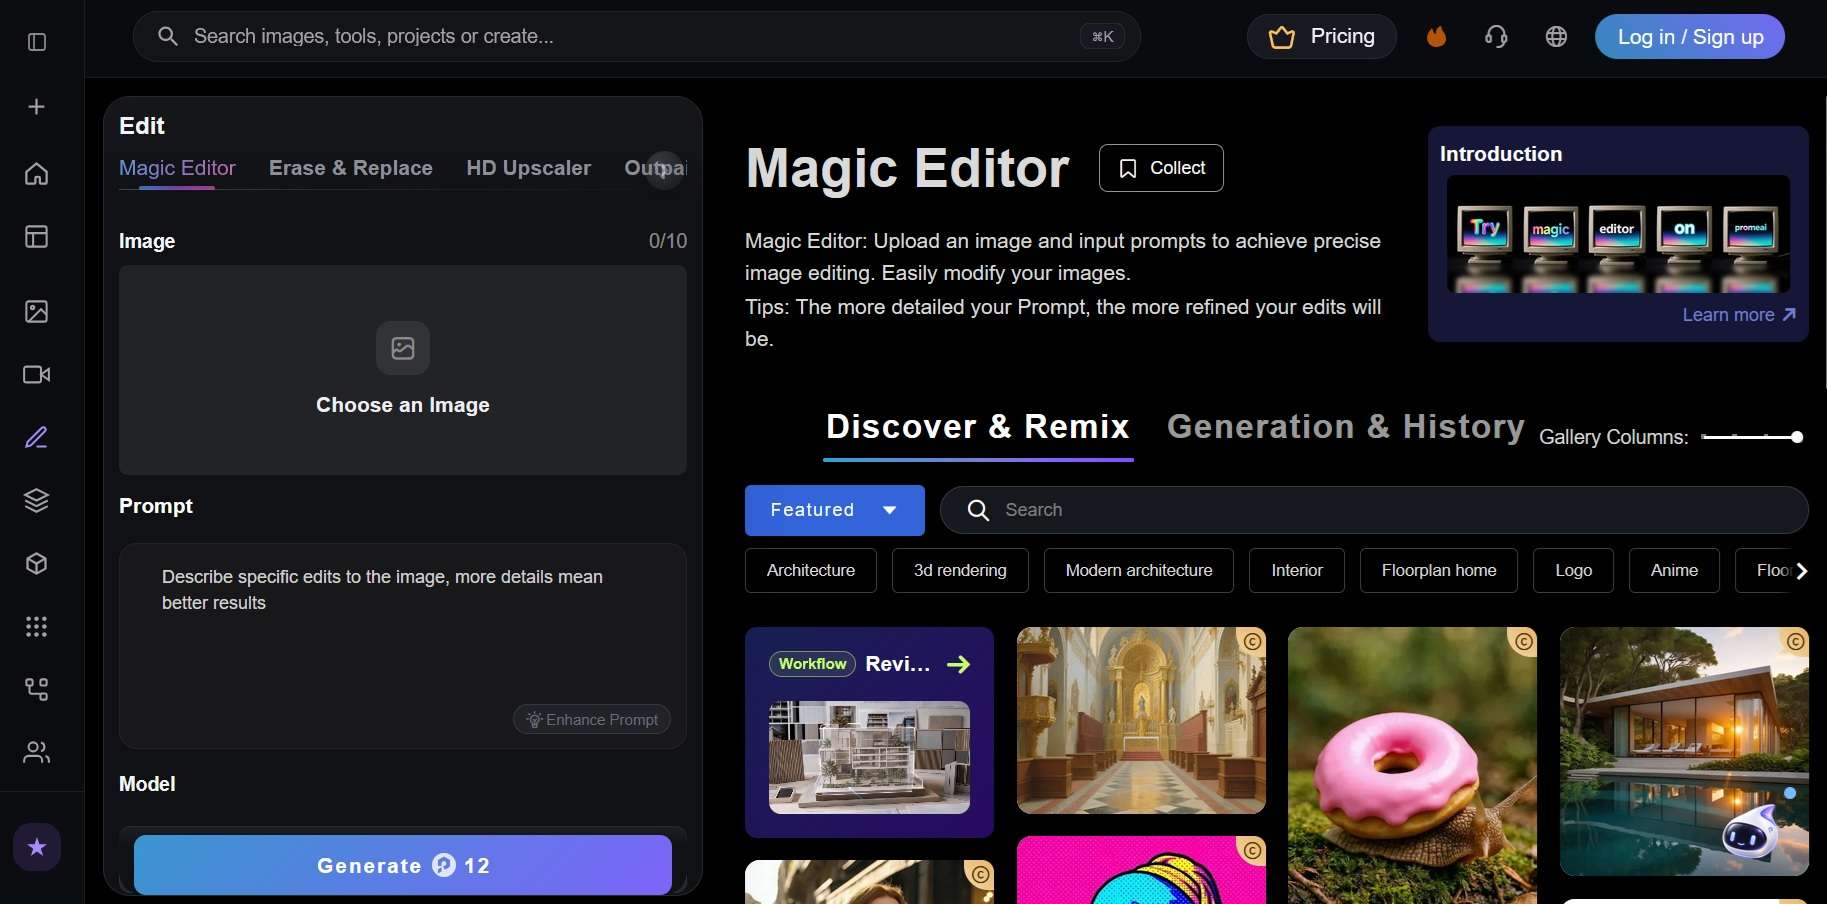Click Choose an Image upload area
This screenshot has width=1827, height=904.
403,370
